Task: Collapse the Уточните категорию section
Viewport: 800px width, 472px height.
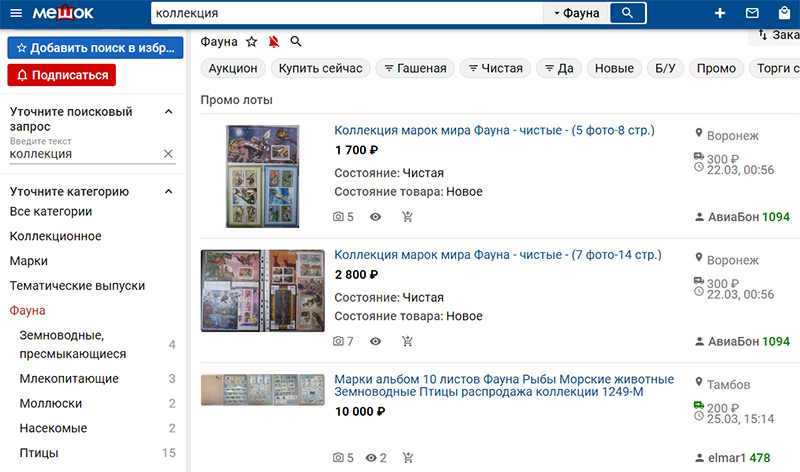Action: pyautogui.click(x=169, y=192)
